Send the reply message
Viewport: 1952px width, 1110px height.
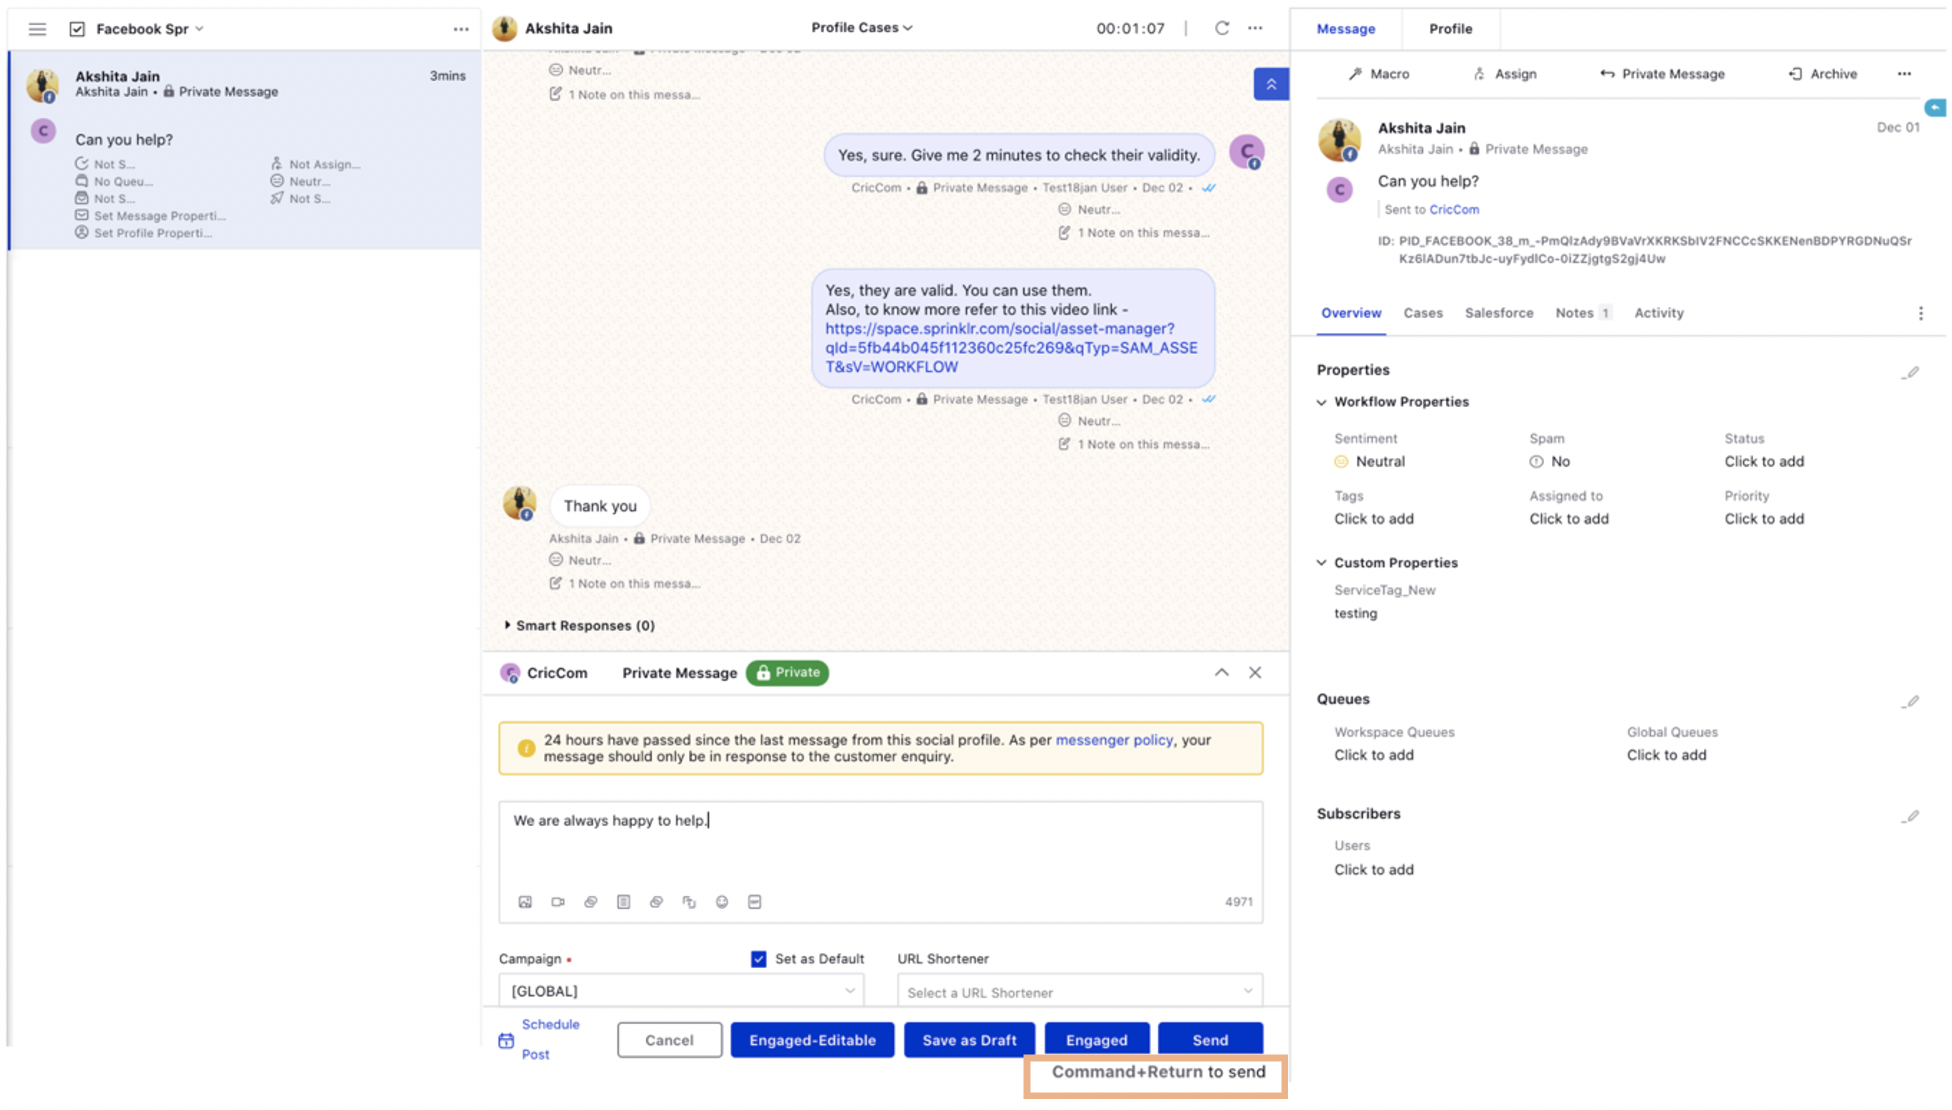[1210, 1040]
